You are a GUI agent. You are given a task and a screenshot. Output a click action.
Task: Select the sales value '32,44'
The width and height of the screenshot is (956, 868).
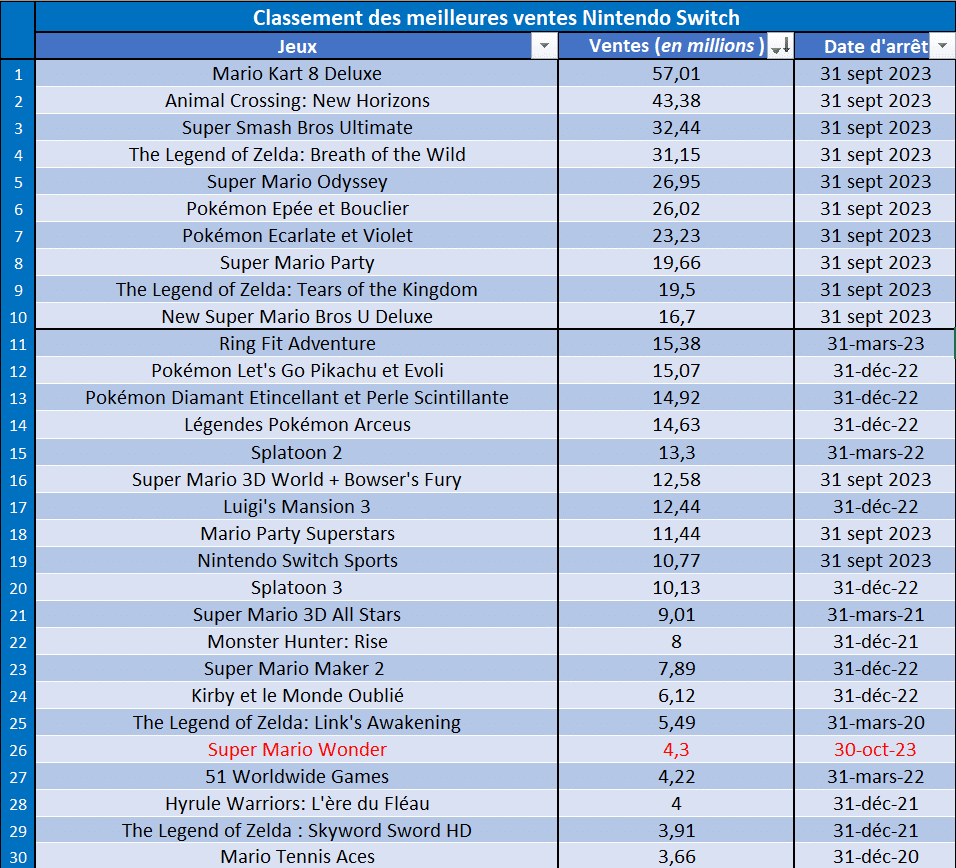676,127
